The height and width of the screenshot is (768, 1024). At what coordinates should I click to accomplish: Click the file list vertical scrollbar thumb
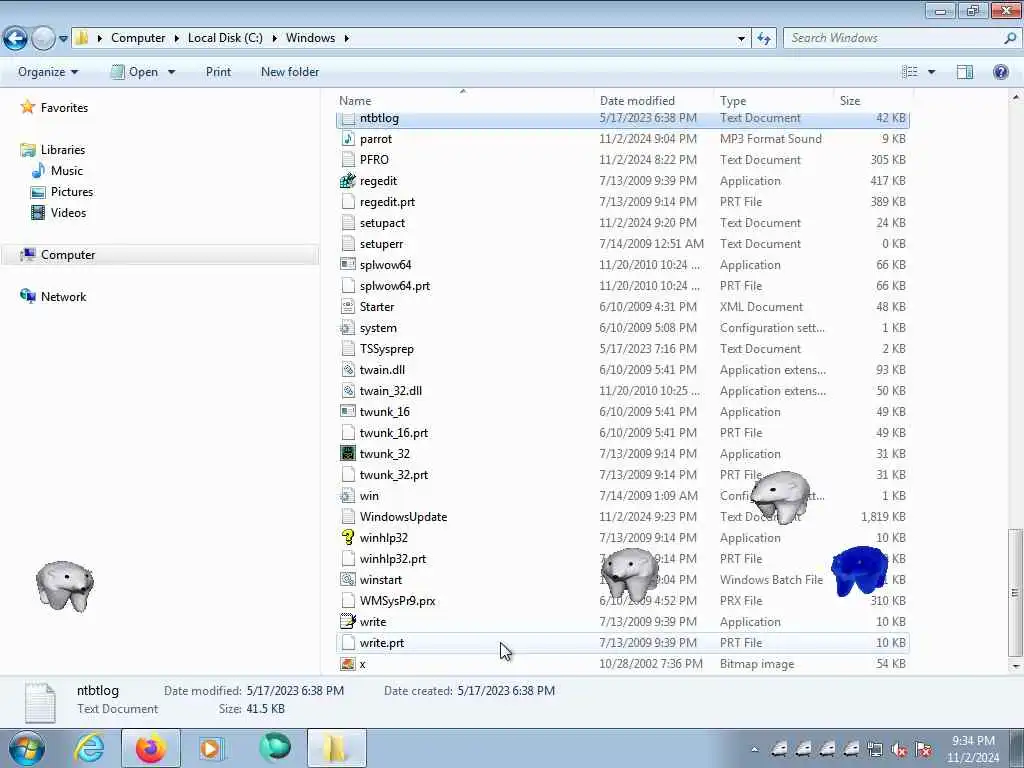click(1015, 592)
